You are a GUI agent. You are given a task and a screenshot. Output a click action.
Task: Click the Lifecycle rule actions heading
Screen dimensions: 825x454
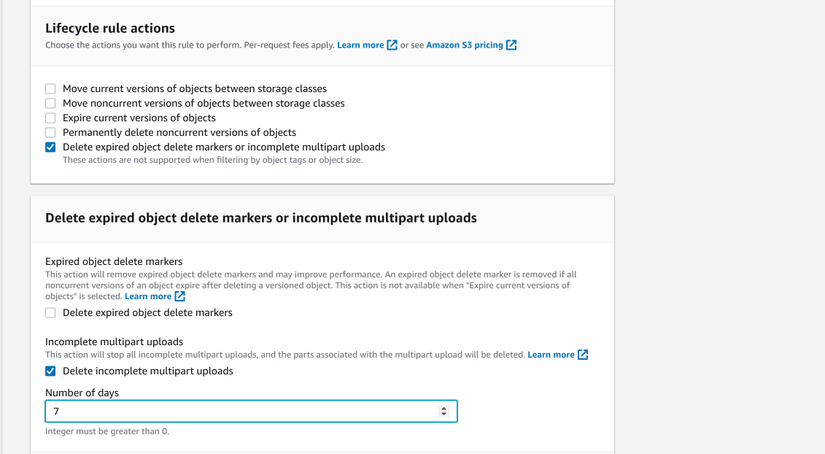(x=110, y=28)
